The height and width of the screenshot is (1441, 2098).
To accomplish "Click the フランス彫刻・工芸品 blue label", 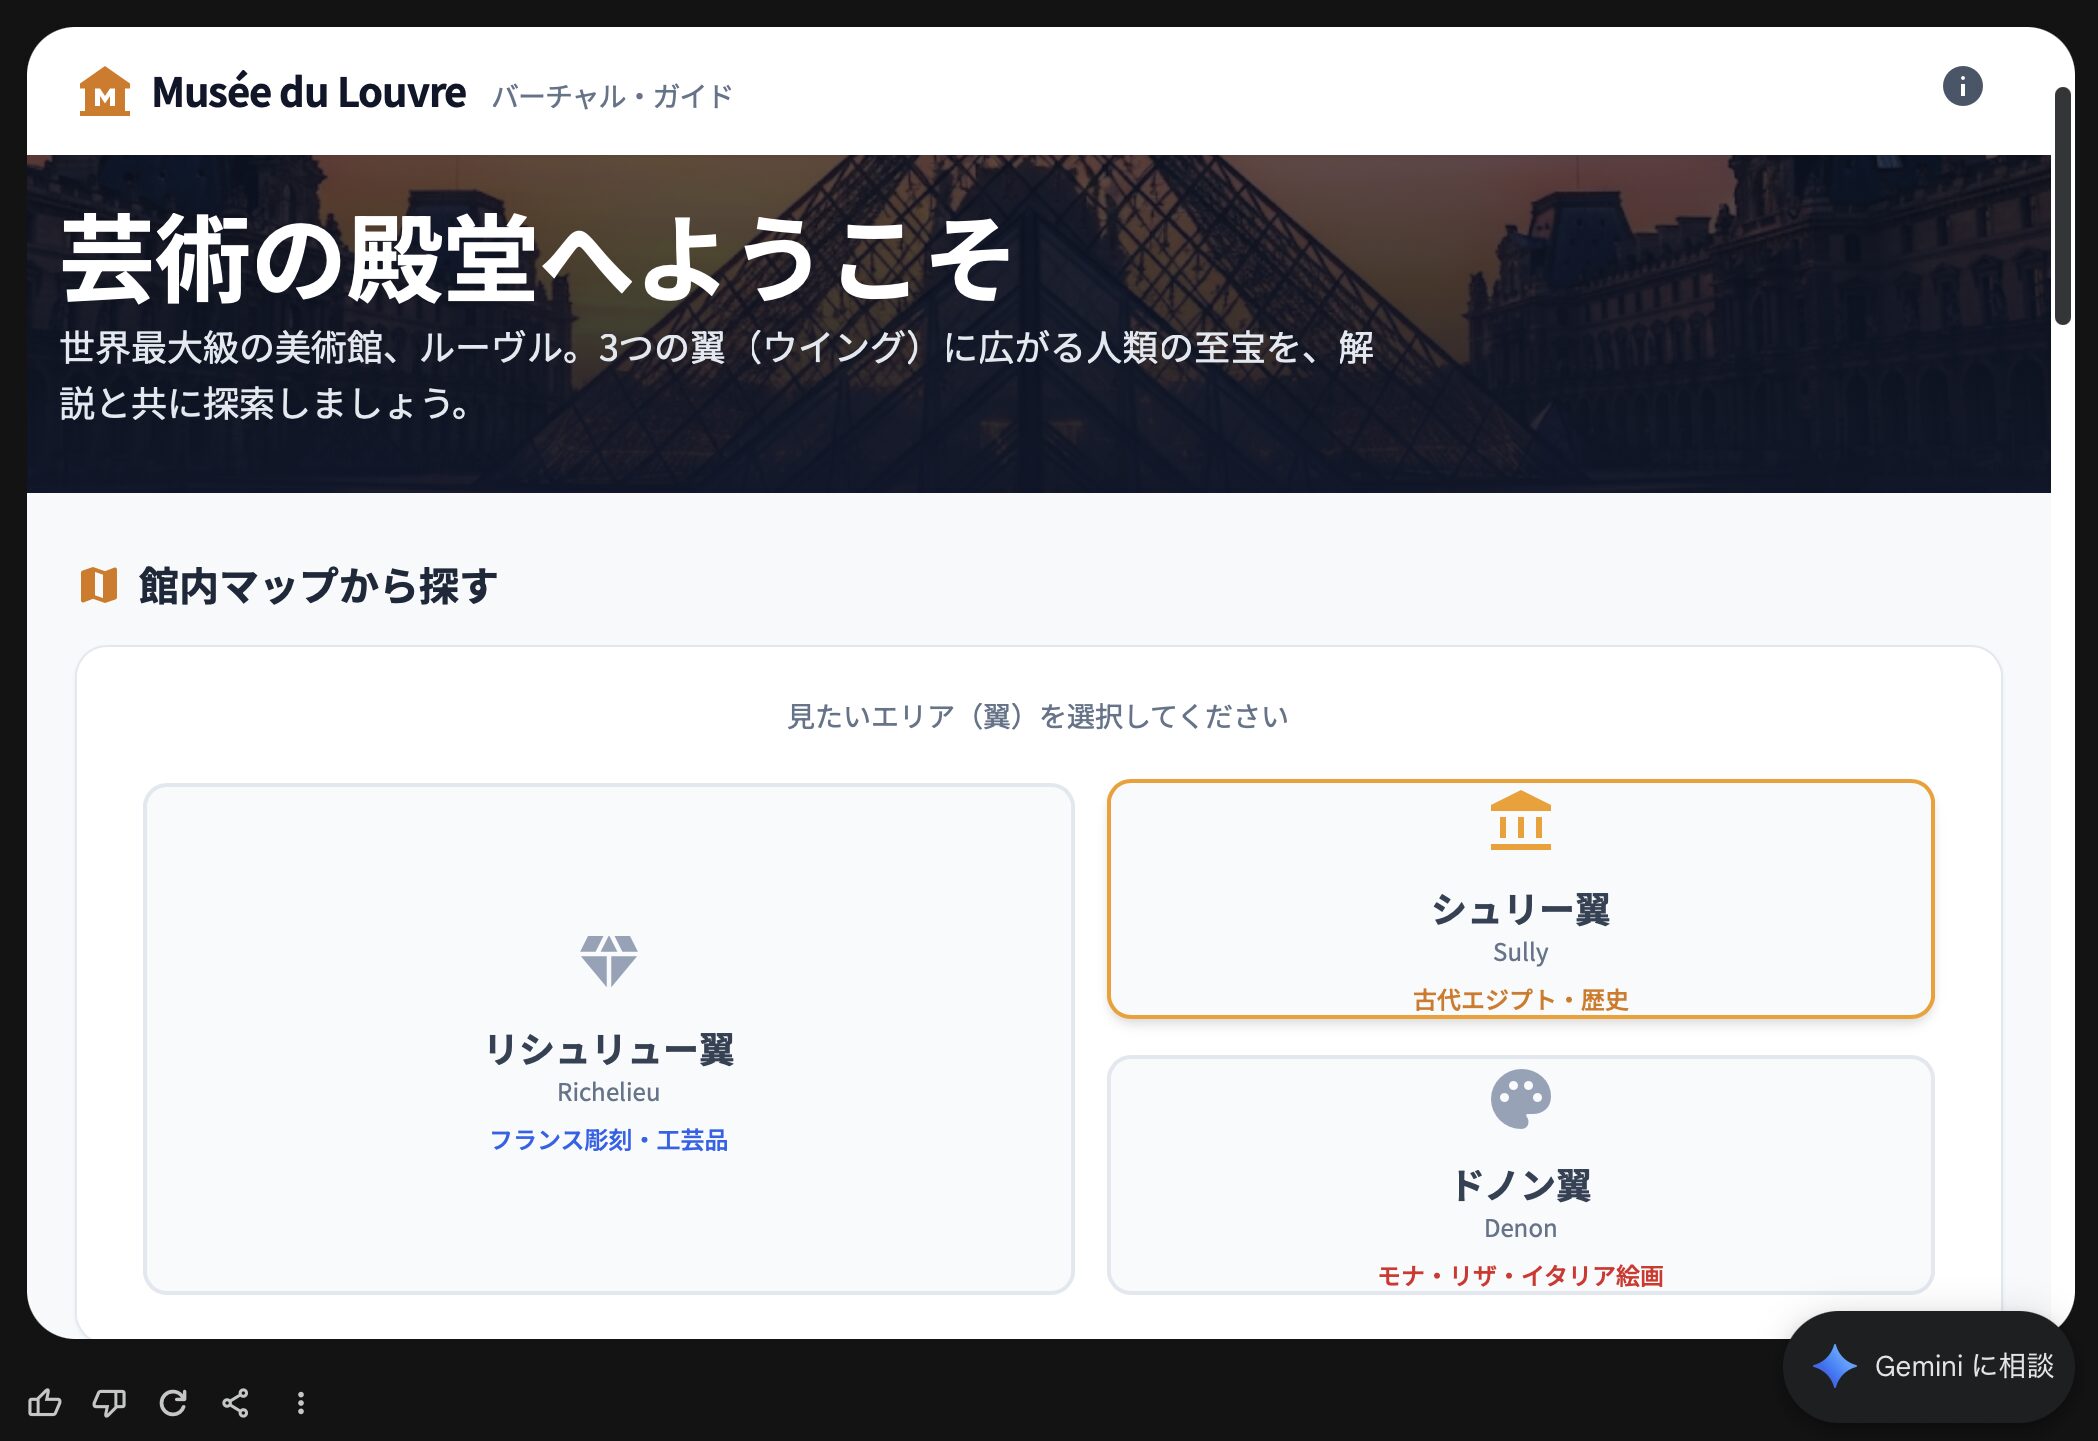I will pyautogui.click(x=608, y=1140).
